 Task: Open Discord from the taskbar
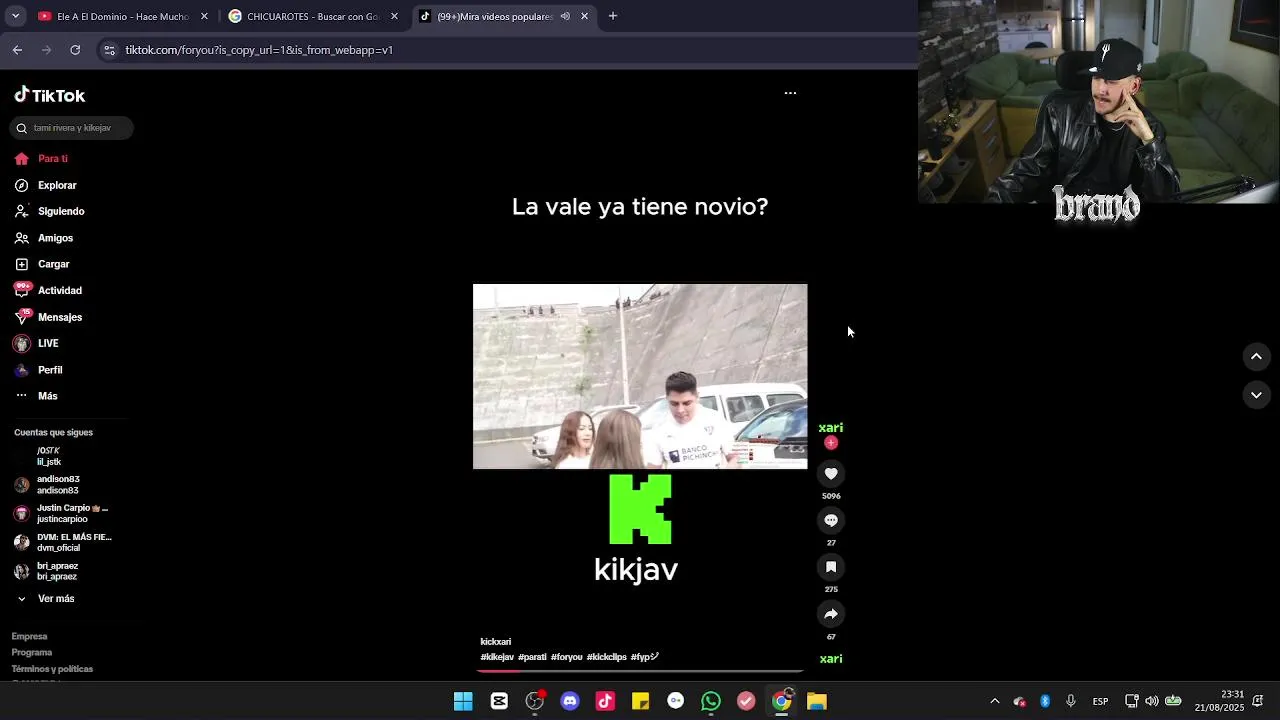click(x=570, y=701)
